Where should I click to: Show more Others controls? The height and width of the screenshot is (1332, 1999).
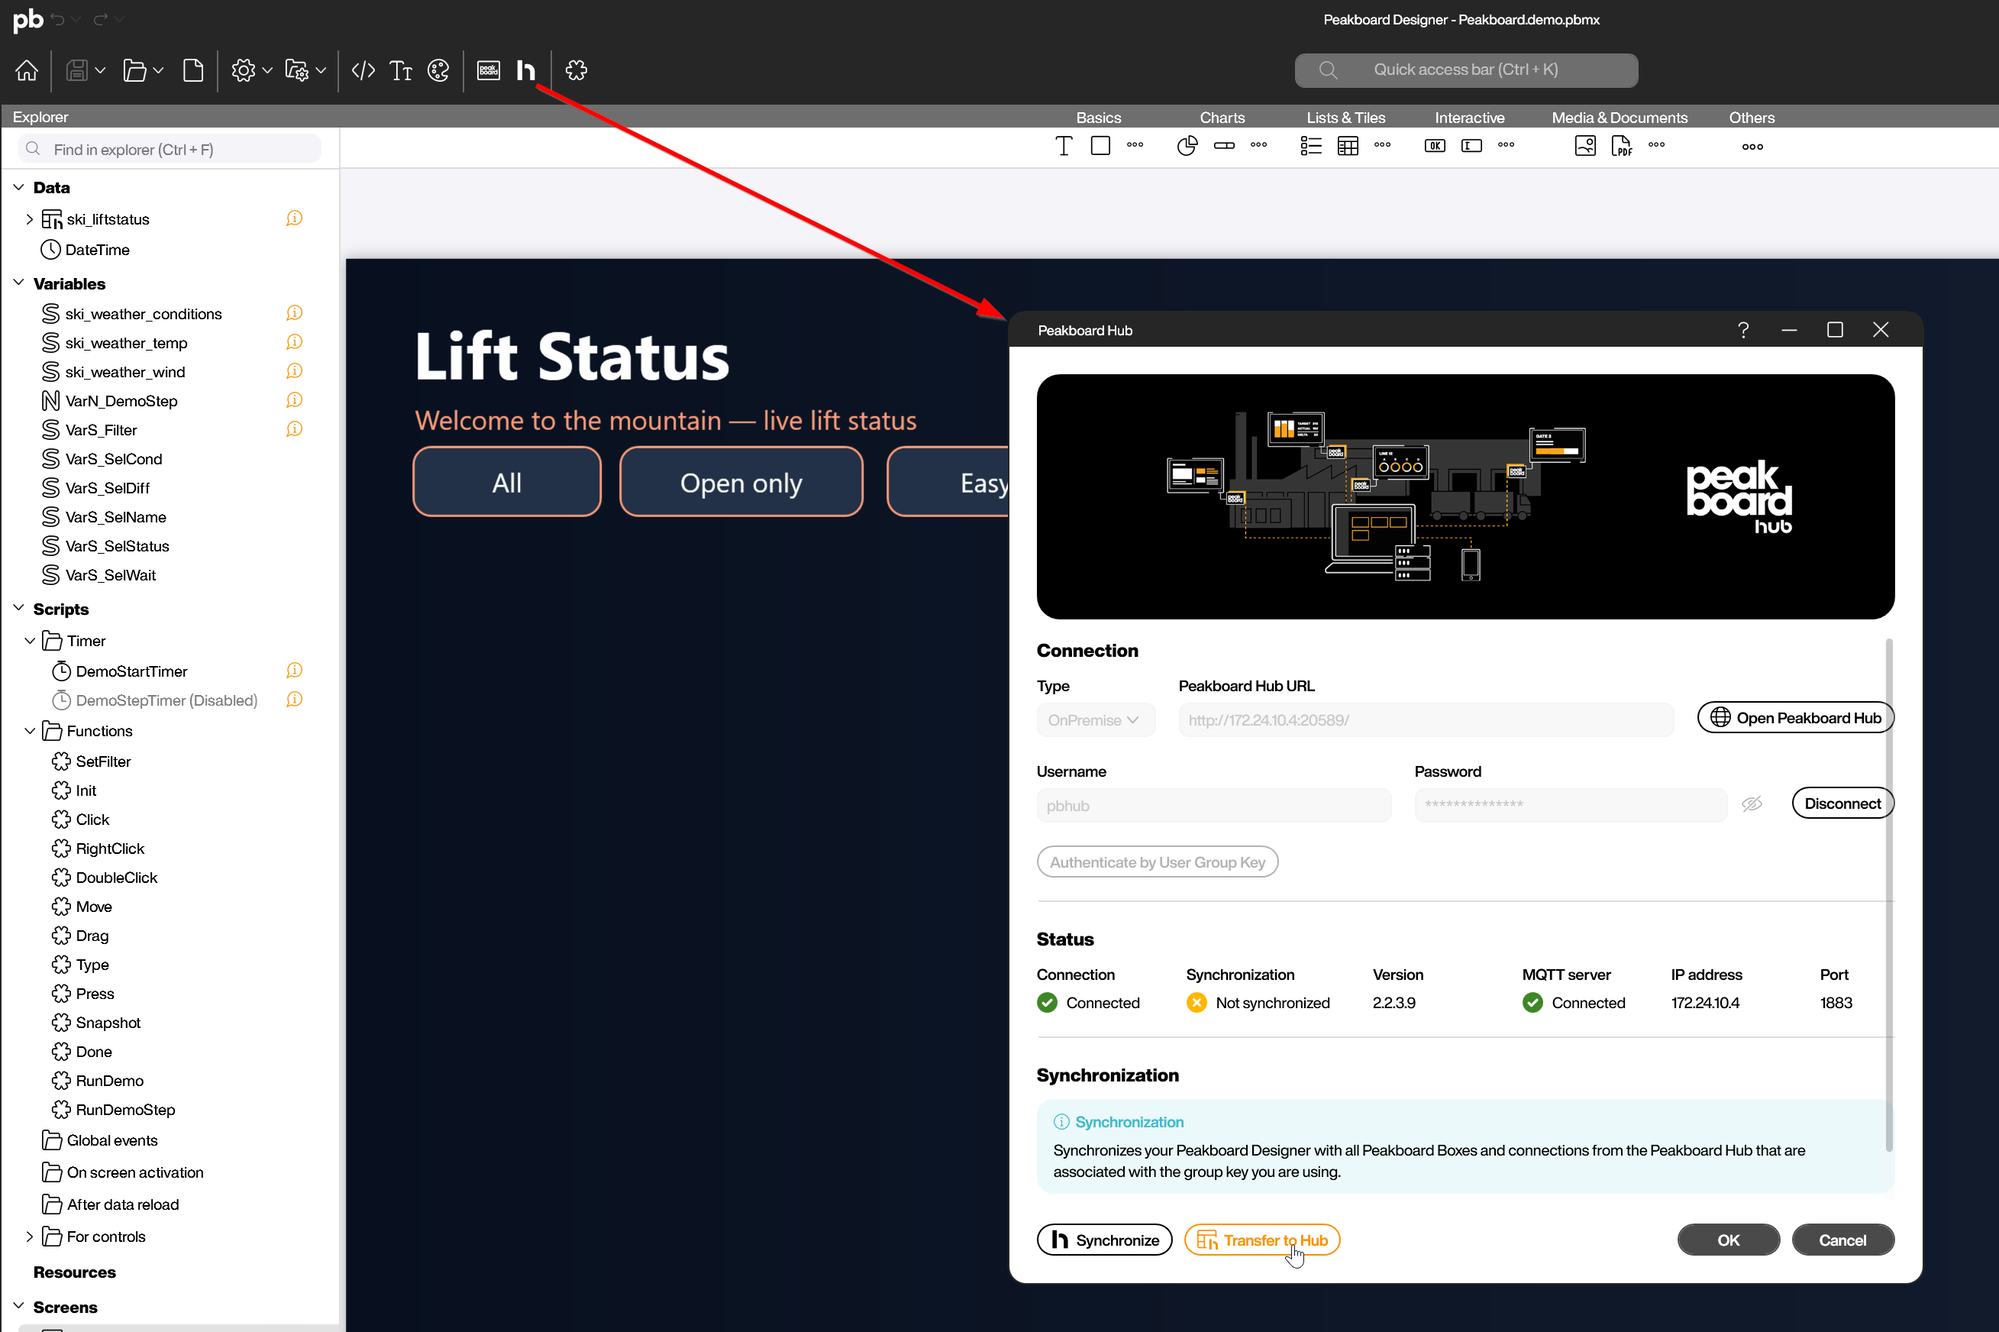tap(1752, 146)
